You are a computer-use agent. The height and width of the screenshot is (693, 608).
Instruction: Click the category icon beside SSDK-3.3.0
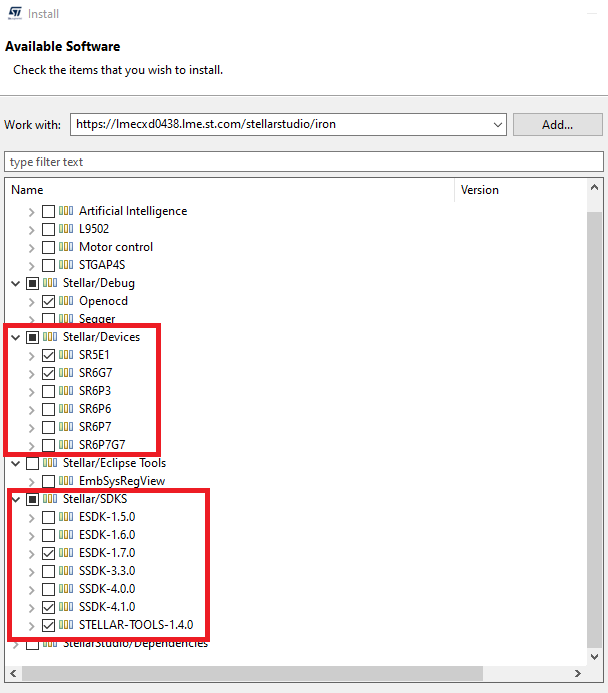tap(66, 571)
